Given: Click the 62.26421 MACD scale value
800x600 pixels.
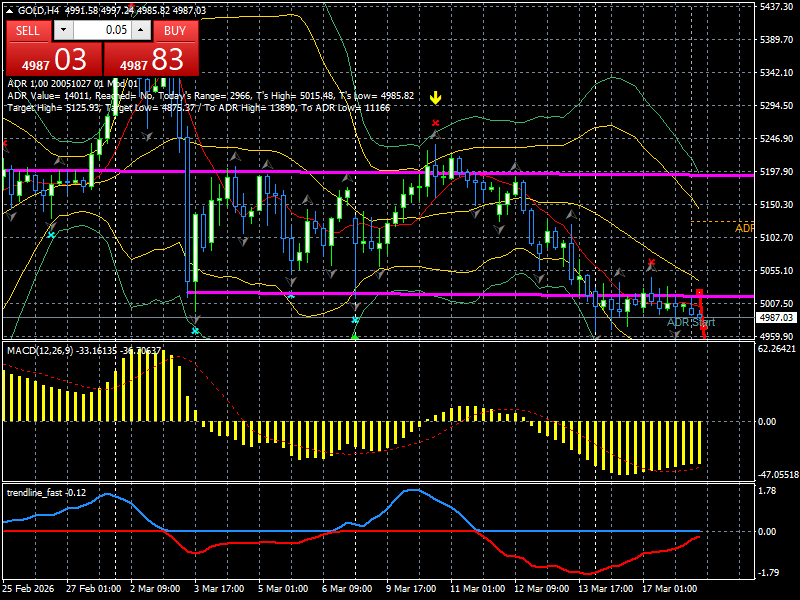Looking at the screenshot, I should 777,349.
